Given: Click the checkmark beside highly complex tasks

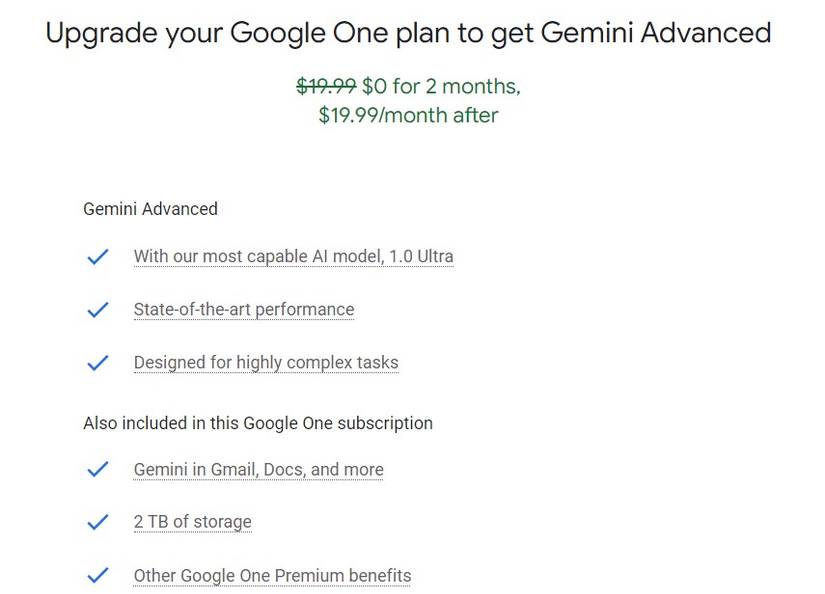Looking at the screenshot, I should (97, 363).
